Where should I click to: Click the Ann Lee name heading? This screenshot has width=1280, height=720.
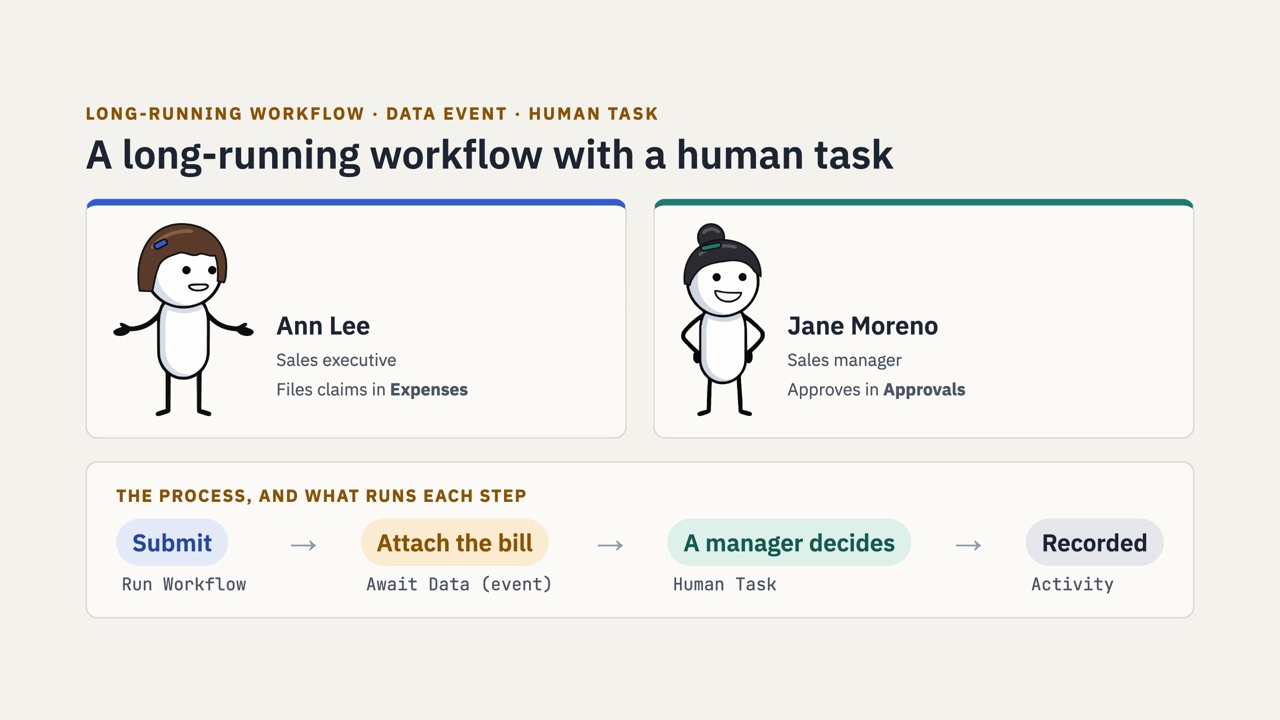point(323,326)
